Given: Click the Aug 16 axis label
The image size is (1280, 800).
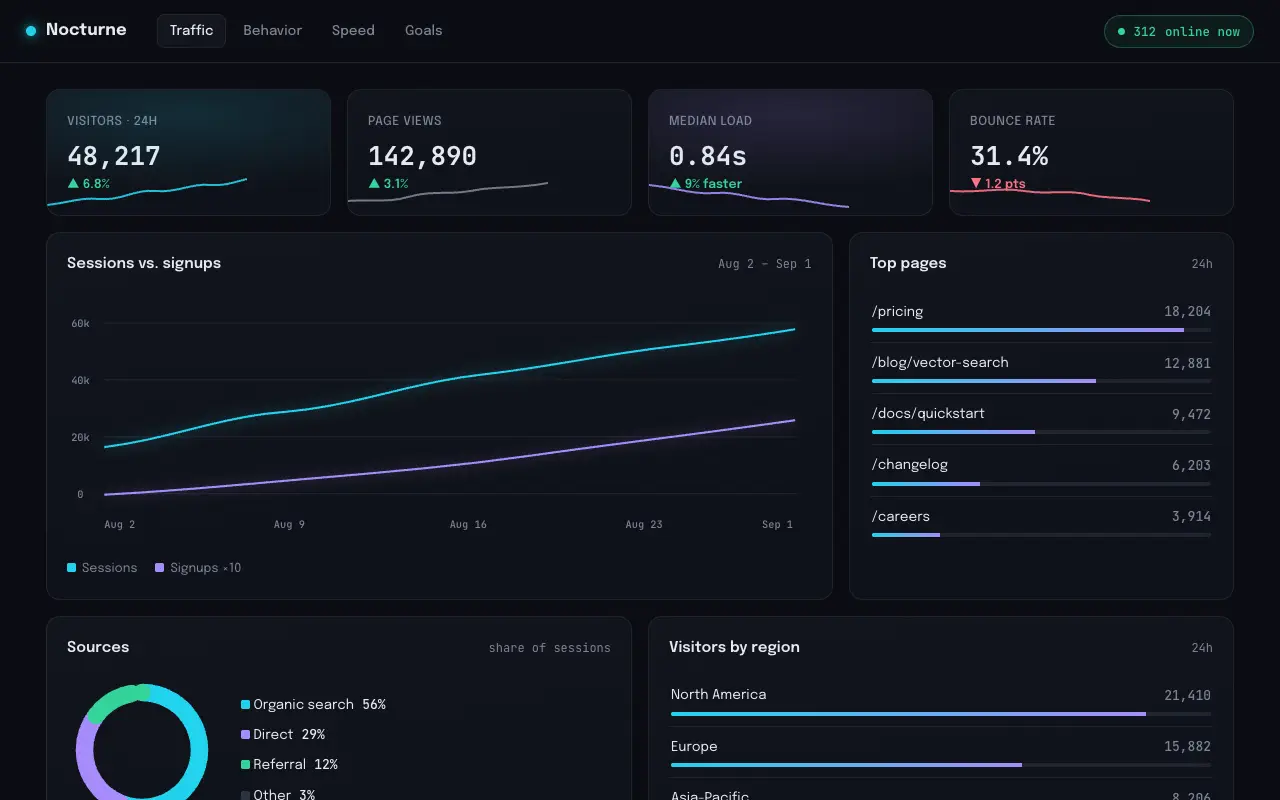Looking at the screenshot, I should click(468, 524).
